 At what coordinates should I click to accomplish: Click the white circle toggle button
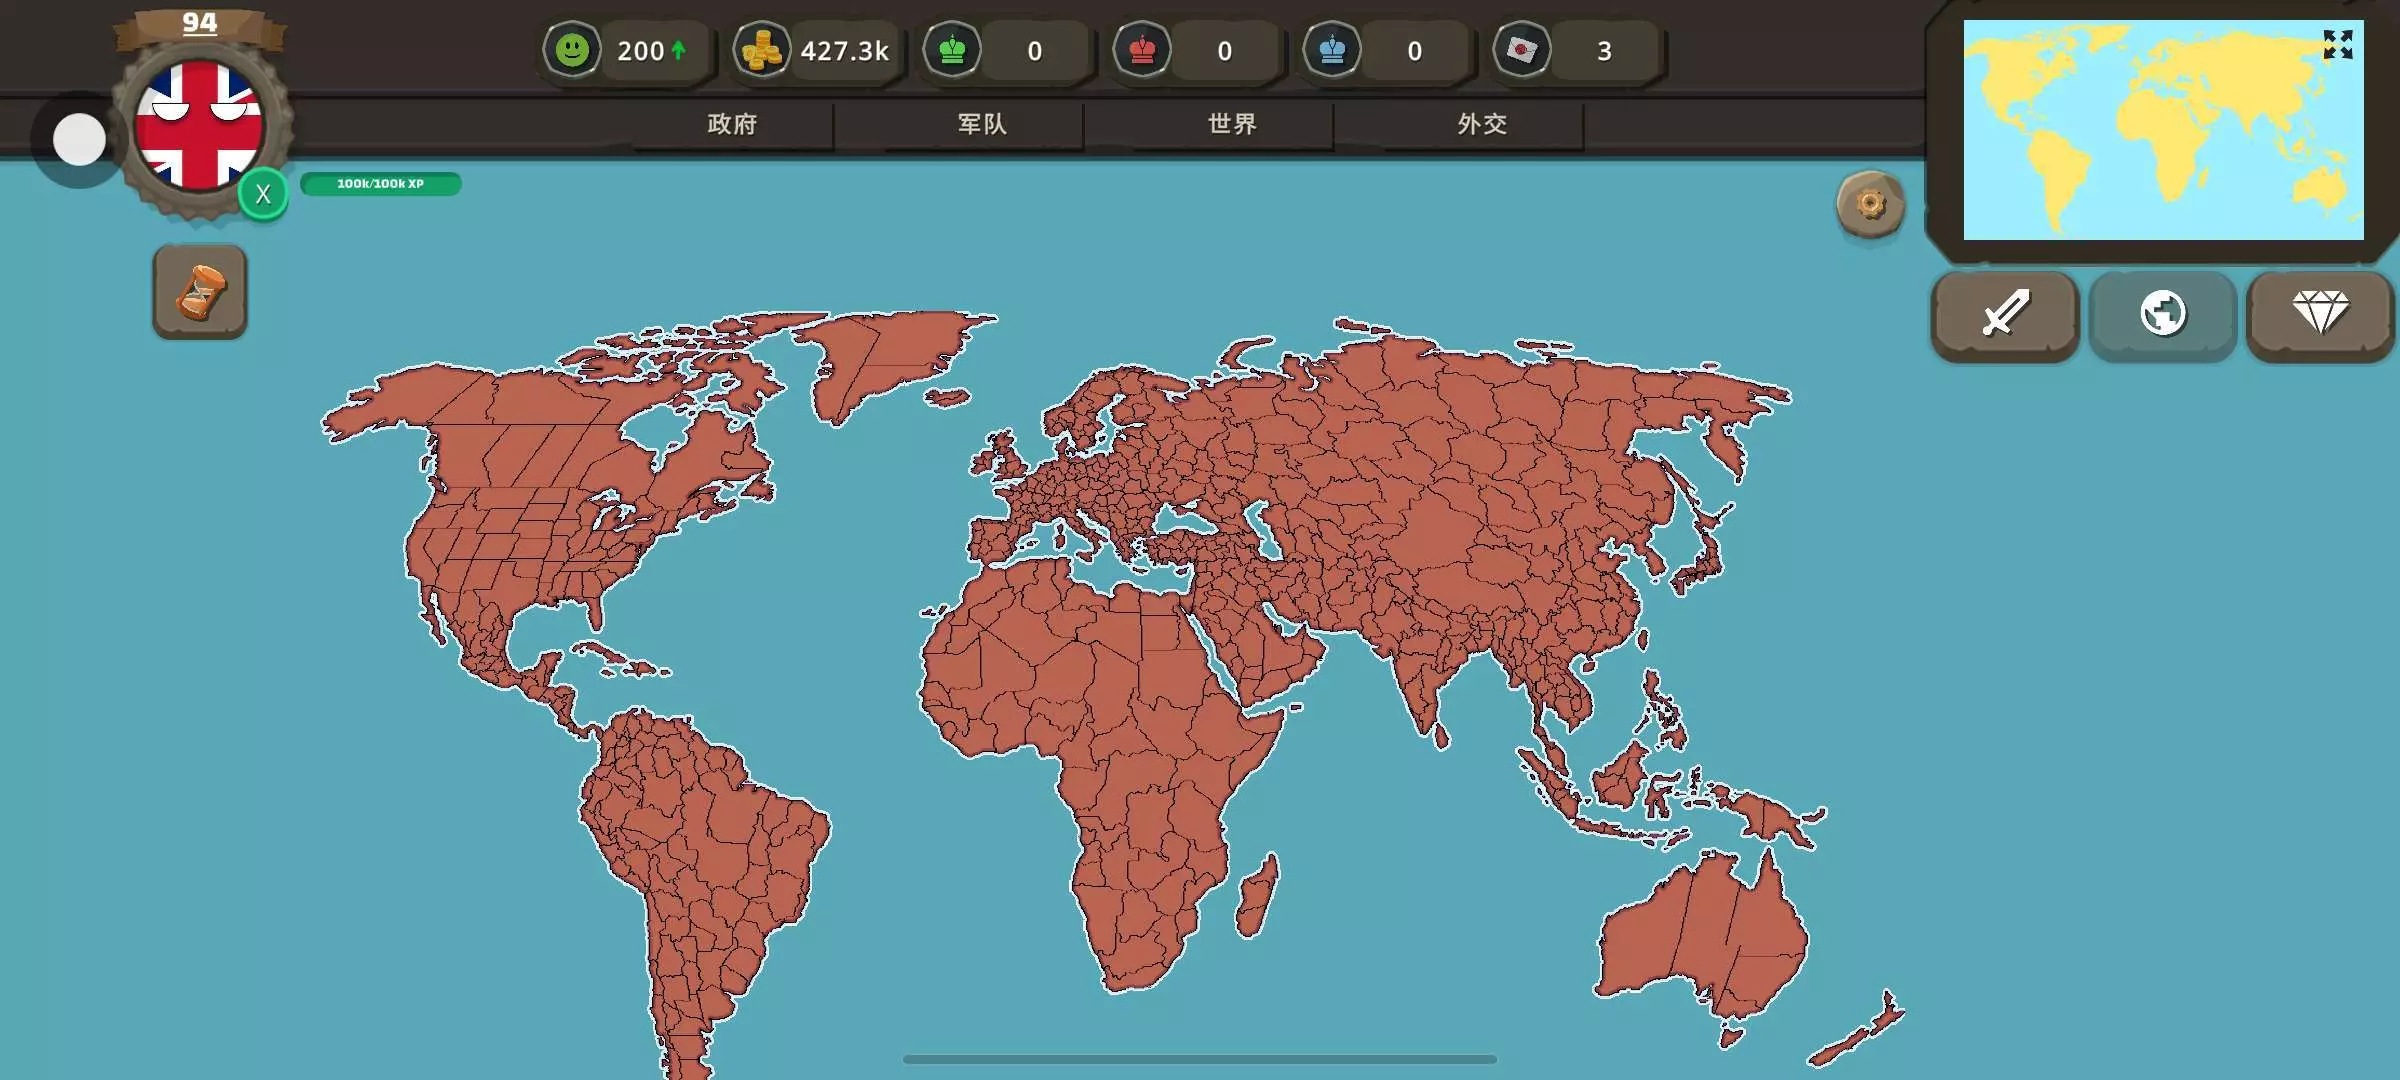79,140
